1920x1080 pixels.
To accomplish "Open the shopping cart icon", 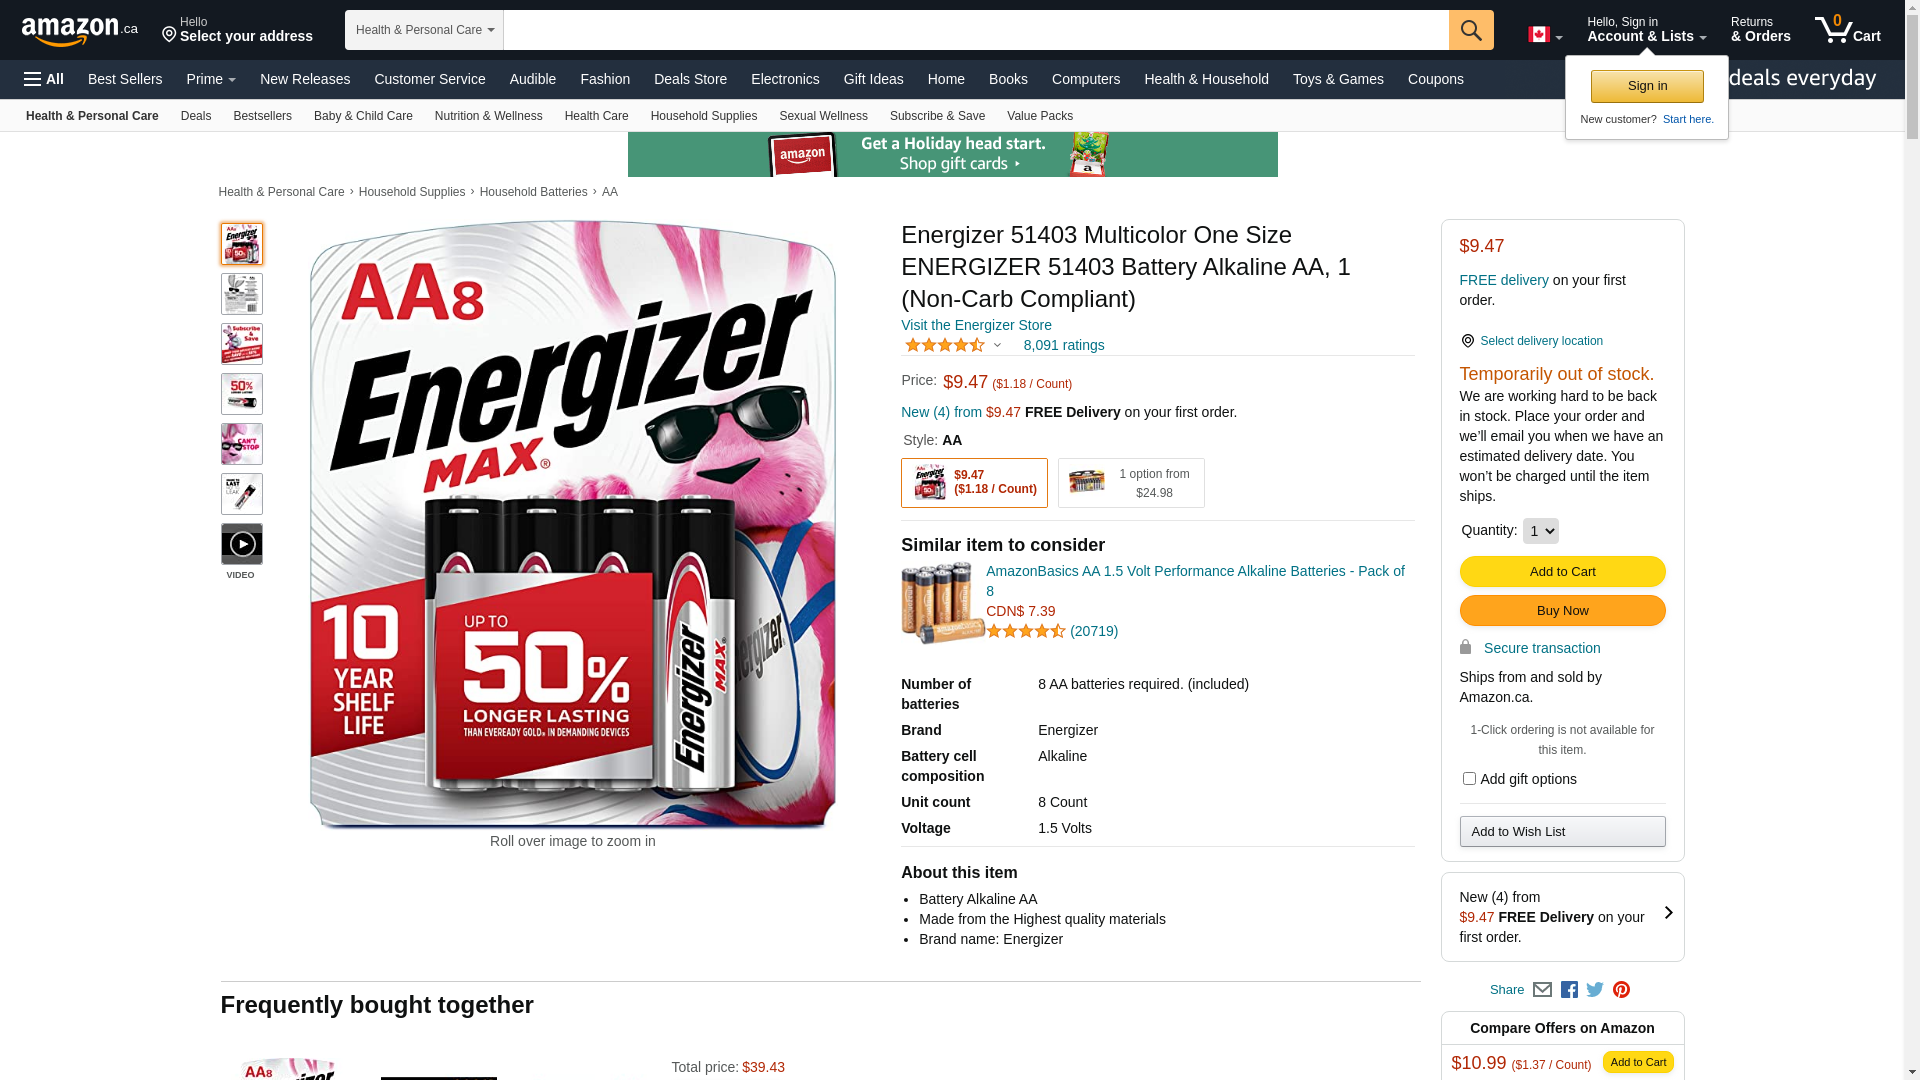I will click(1847, 30).
